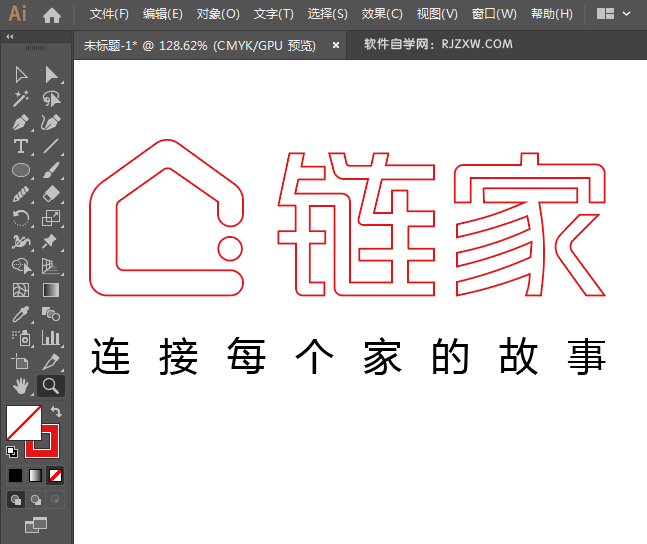
Task: Select the Mesh tool
Action: pyautogui.click(x=21, y=290)
